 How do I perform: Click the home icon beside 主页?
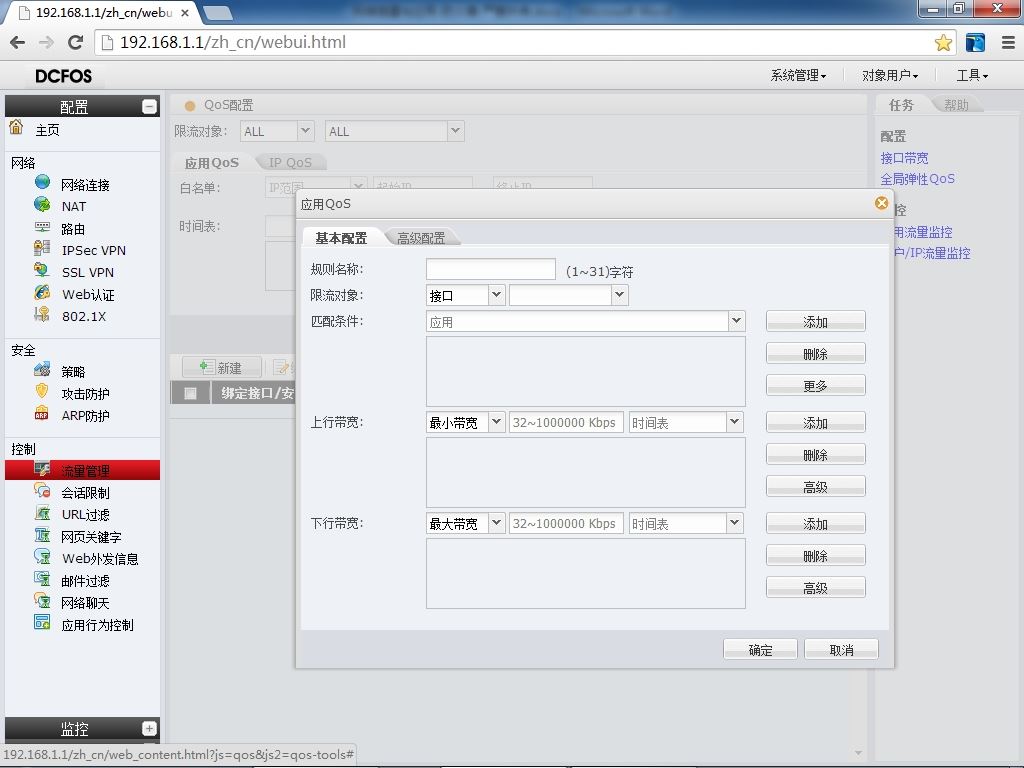pyautogui.click(x=16, y=127)
